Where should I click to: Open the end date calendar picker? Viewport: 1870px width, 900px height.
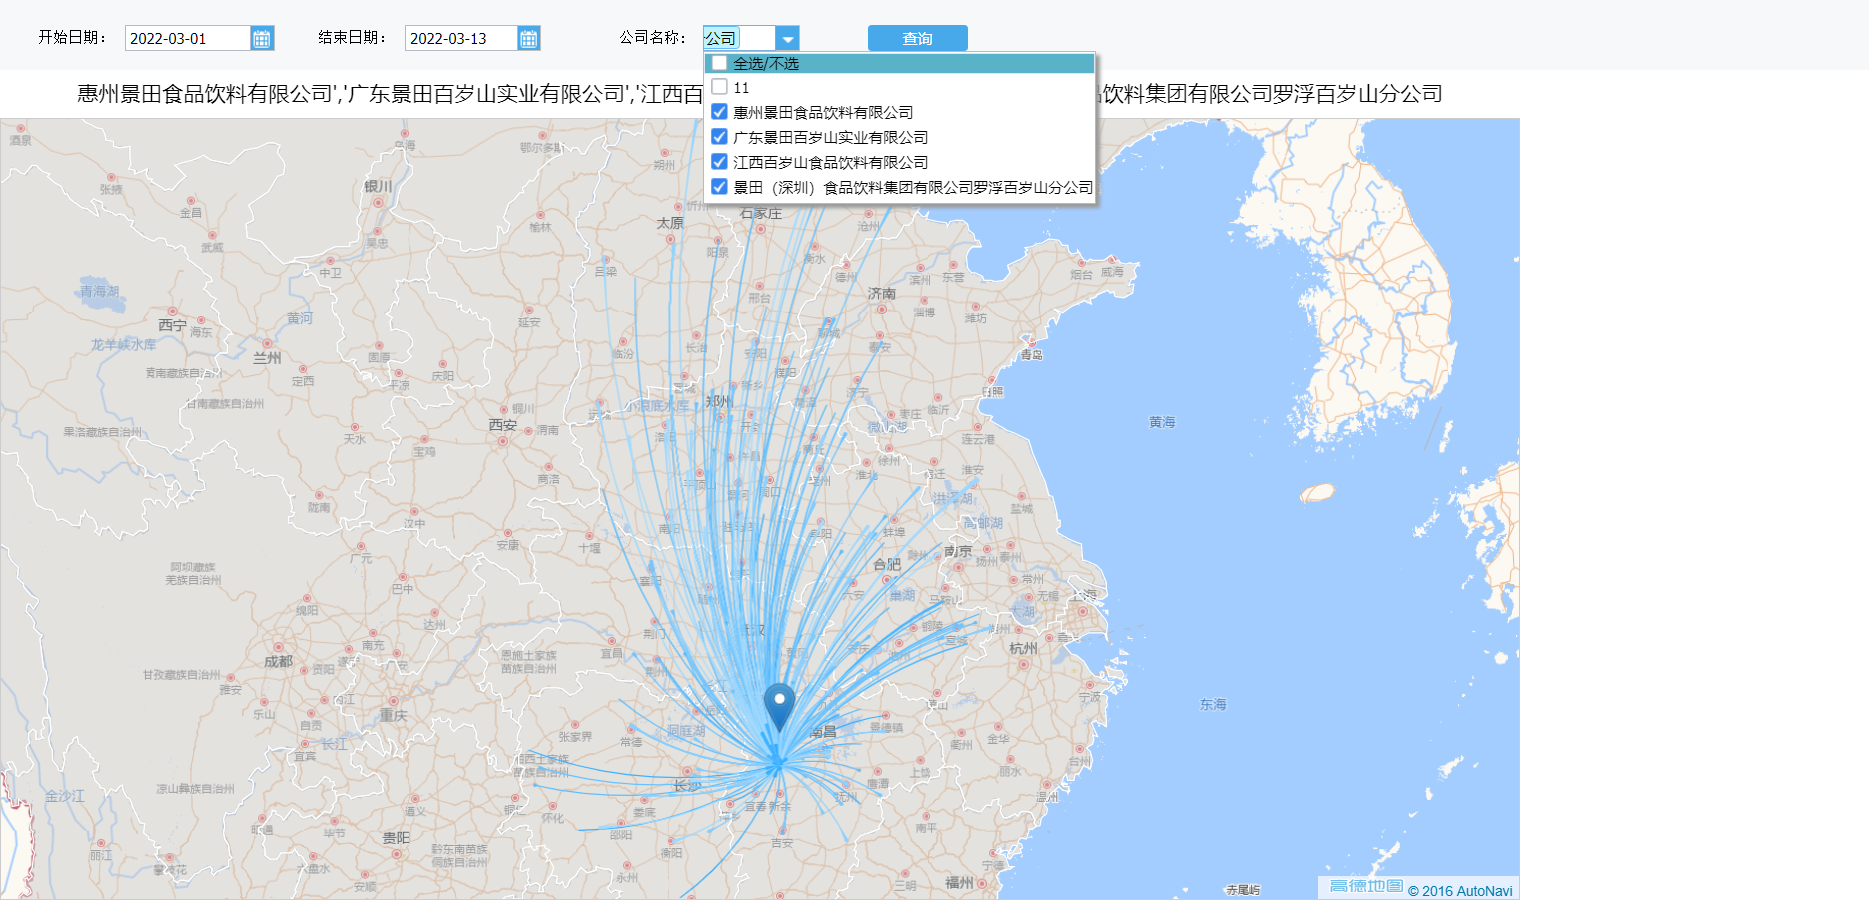529,39
